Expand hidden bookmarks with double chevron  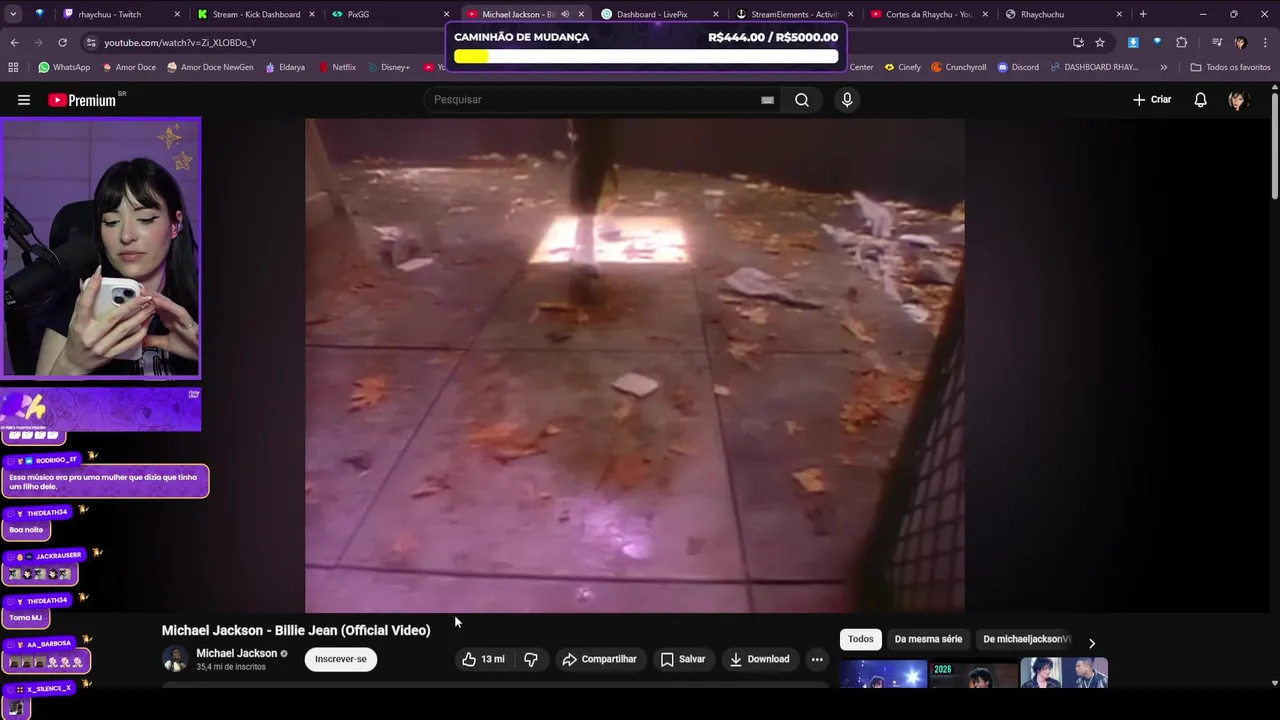click(x=1163, y=67)
